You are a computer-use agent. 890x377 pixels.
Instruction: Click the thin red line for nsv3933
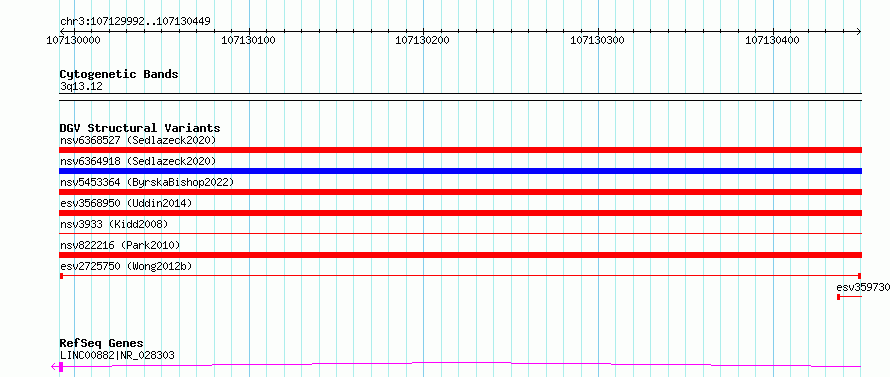[460, 233]
